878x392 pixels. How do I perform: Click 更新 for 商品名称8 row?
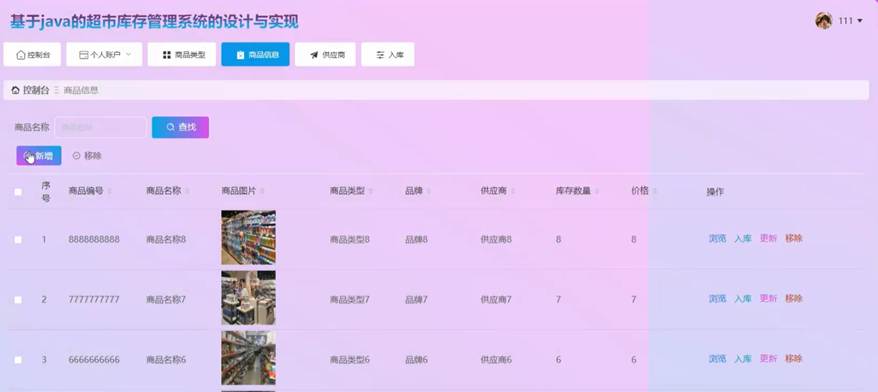coord(768,239)
